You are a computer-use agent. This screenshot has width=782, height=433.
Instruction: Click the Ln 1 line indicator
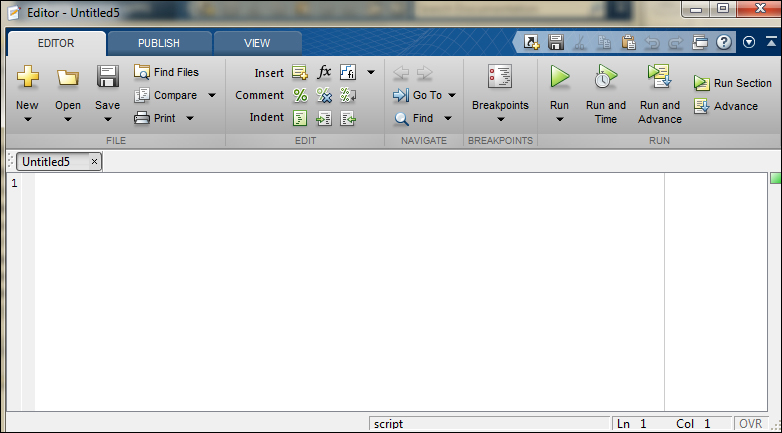631,424
